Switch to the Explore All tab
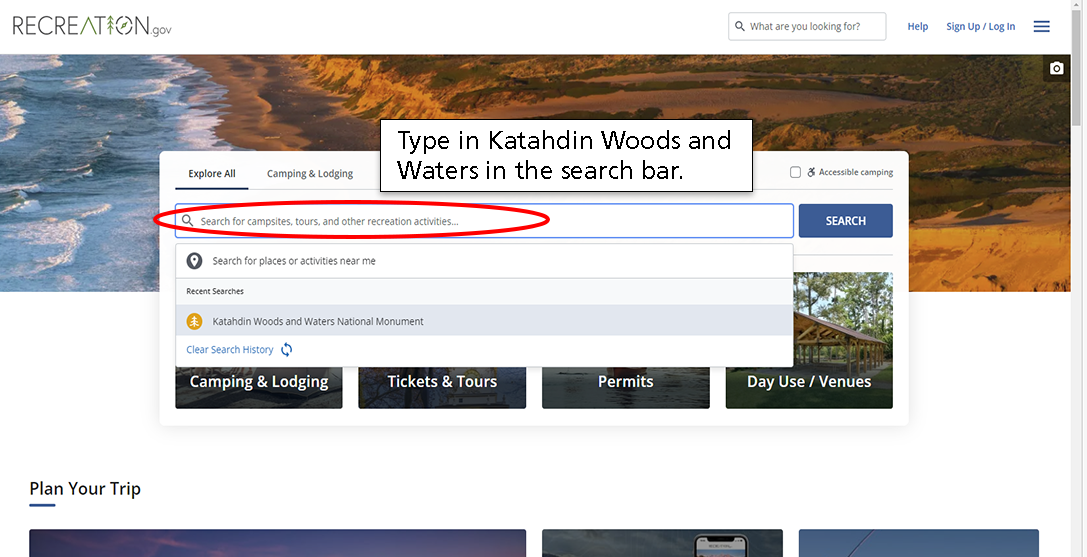The width and height of the screenshot is (1087, 557). pyautogui.click(x=211, y=173)
